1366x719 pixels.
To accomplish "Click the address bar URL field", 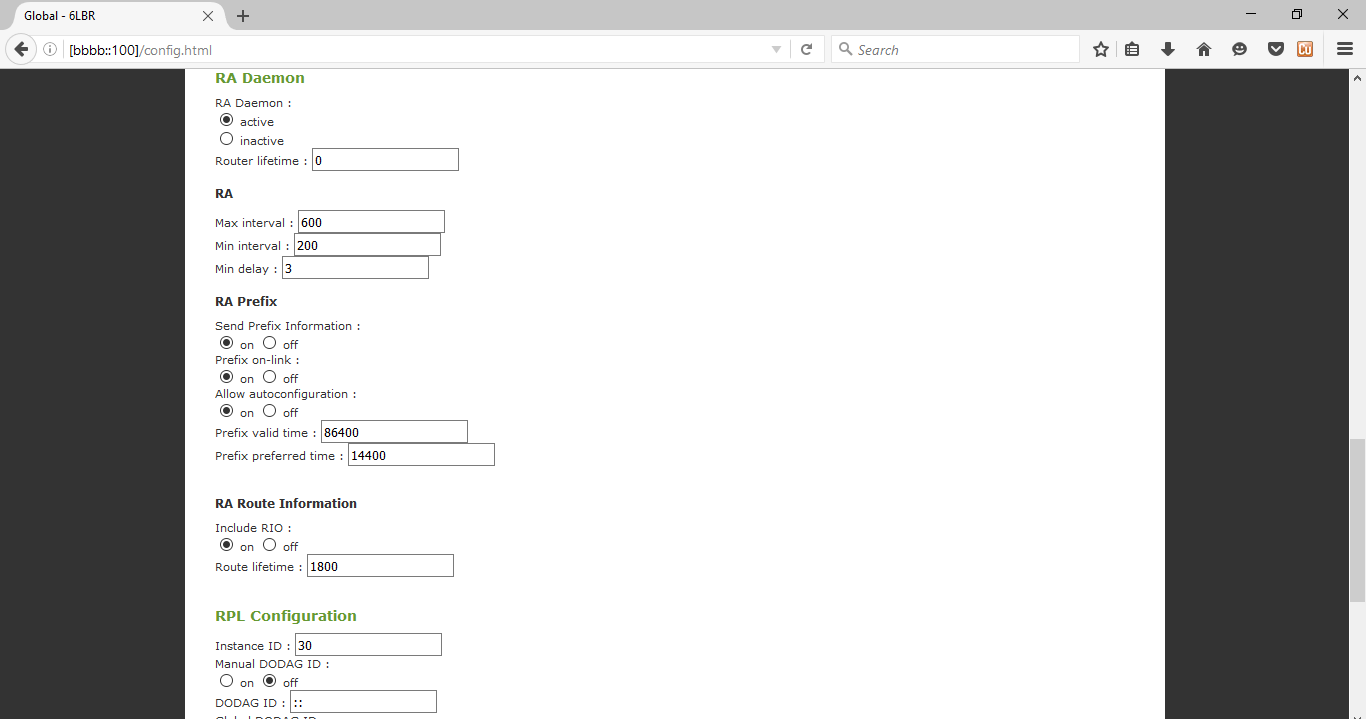I will click(413, 50).
